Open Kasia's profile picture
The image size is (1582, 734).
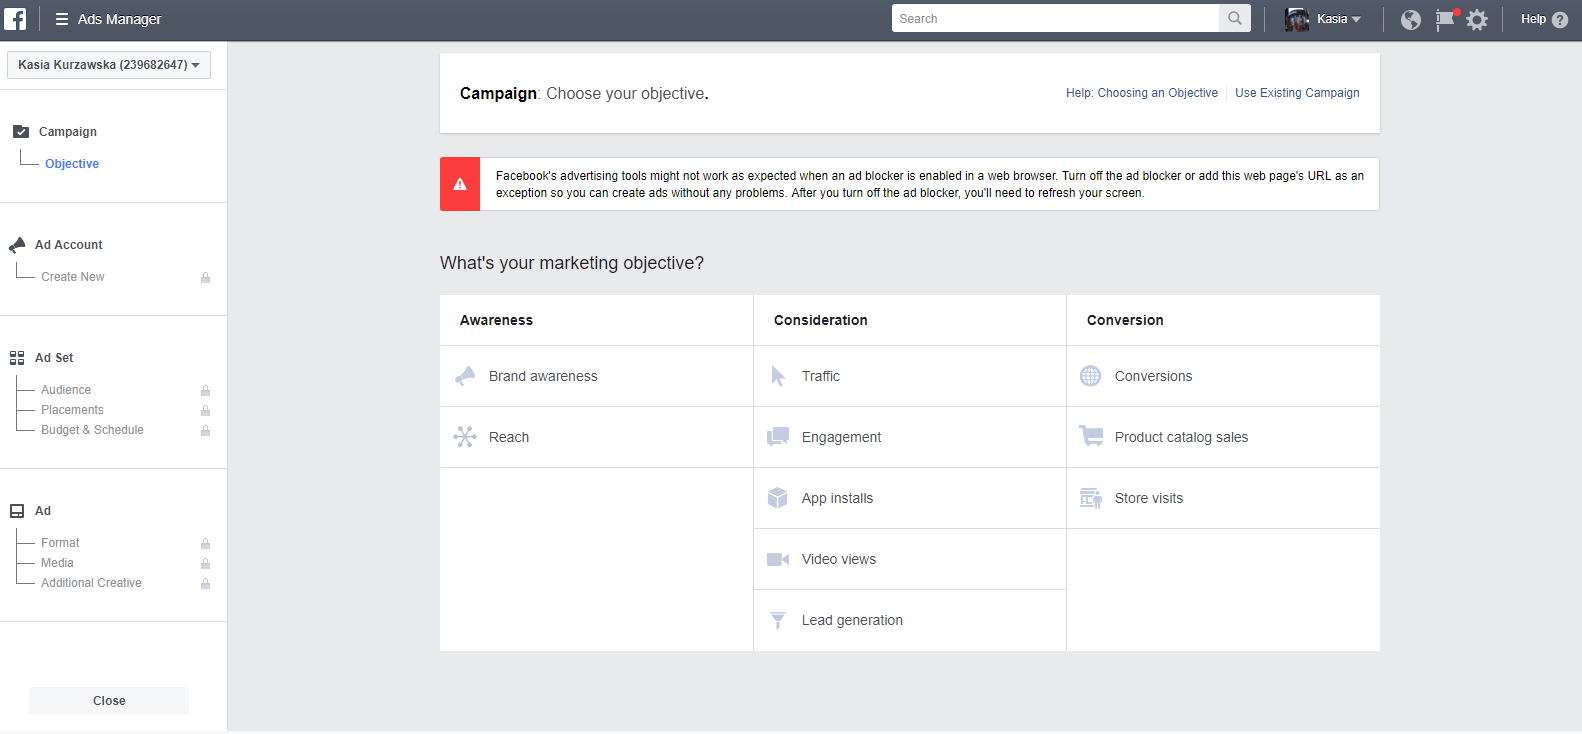(1297, 19)
